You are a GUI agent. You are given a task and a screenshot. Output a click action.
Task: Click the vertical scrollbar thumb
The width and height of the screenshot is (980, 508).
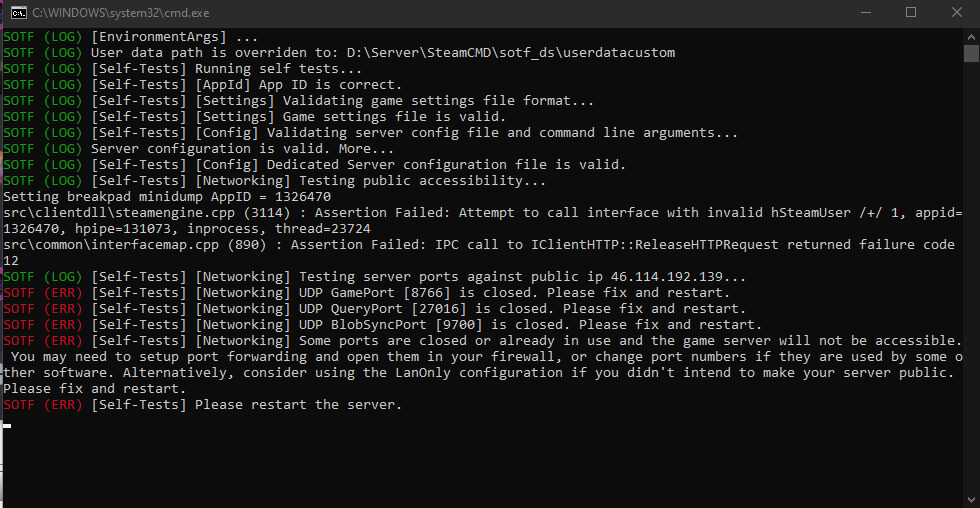click(x=971, y=54)
